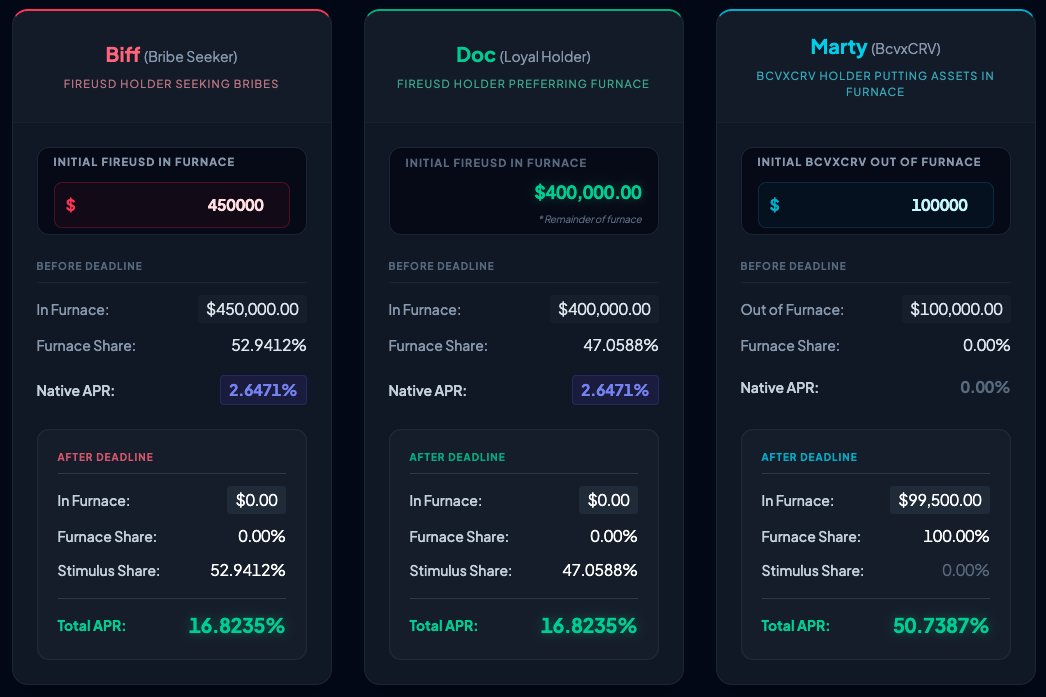Click Biff's 'BEFORE DEADLINE' section header
The height and width of the screenshot is (697, 1046).
pos(89,266)
